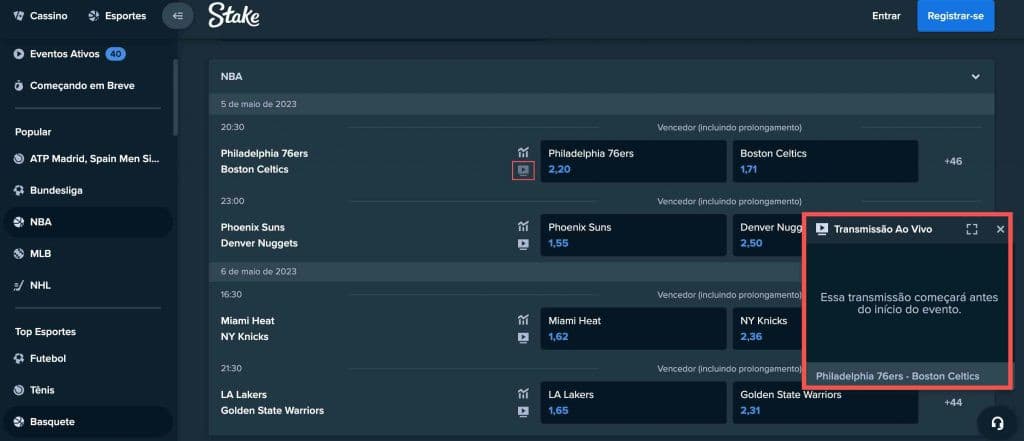
Task: Click the support headset icon
Action: click(x=996, y=420)
